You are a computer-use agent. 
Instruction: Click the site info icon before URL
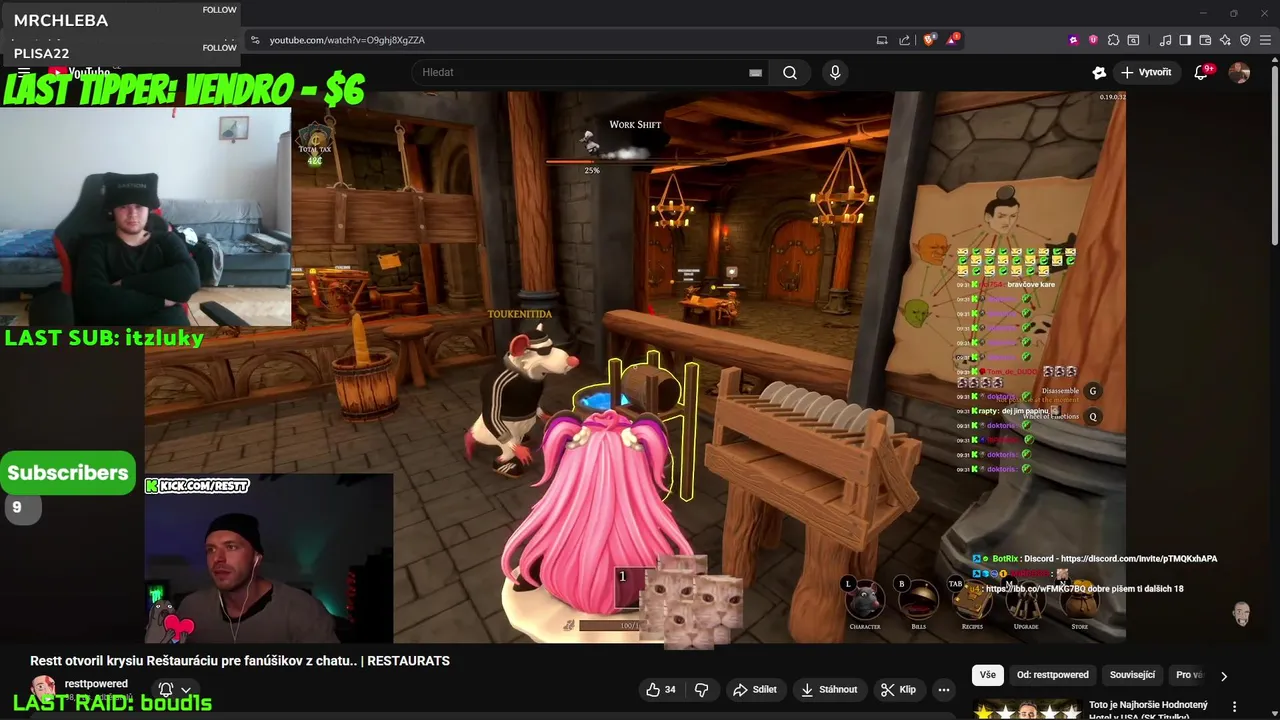[255, 40]
